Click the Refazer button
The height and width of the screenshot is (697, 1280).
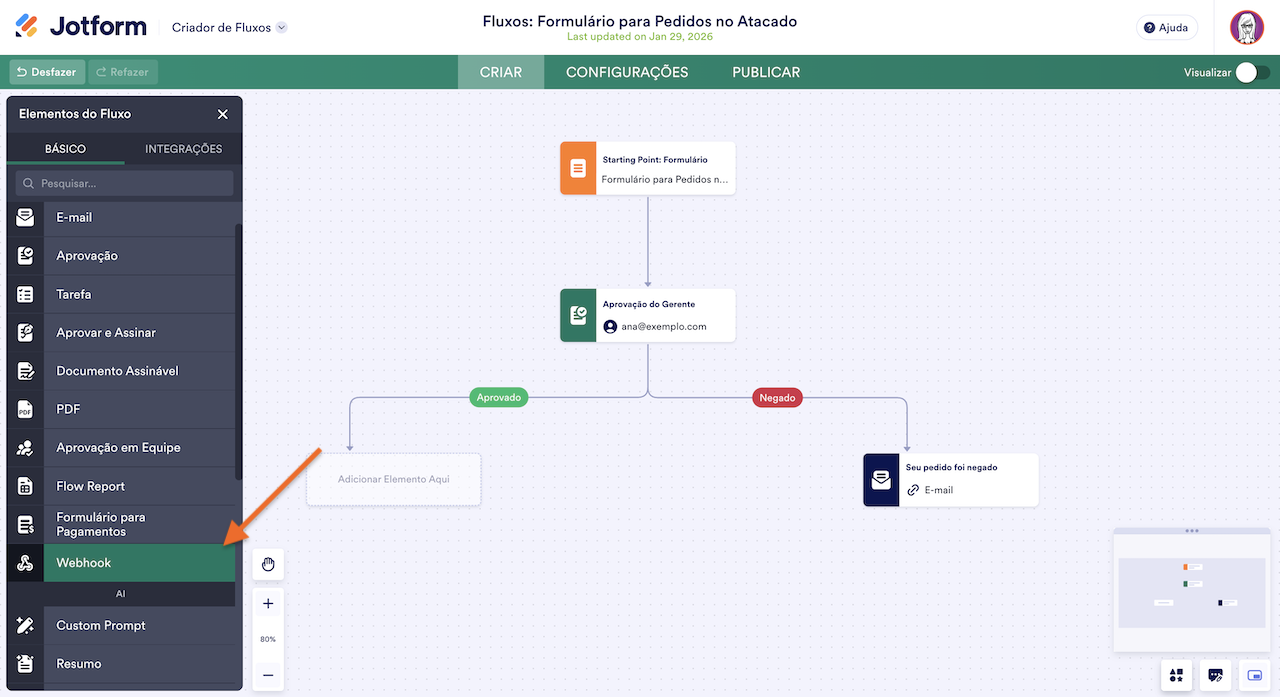tap(122, 72)
